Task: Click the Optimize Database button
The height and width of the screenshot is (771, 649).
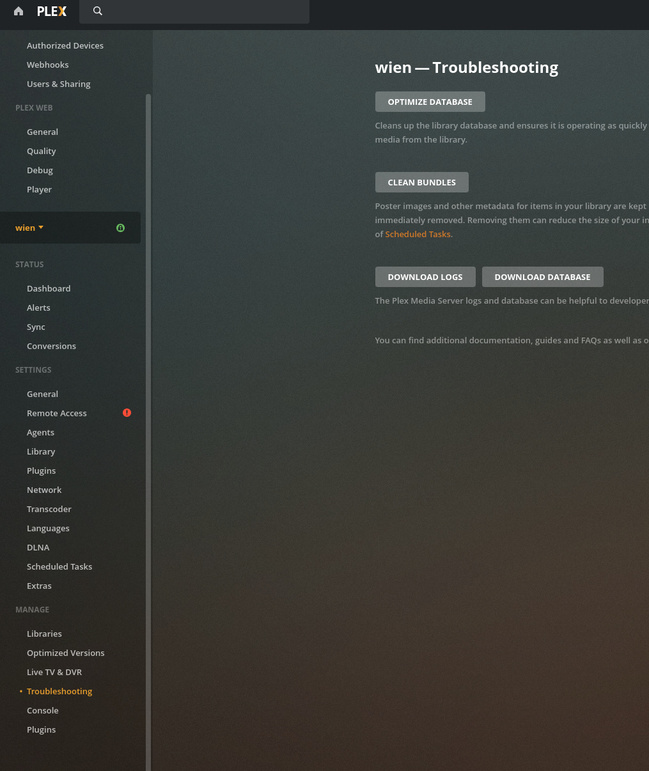Action: point(430,102)
